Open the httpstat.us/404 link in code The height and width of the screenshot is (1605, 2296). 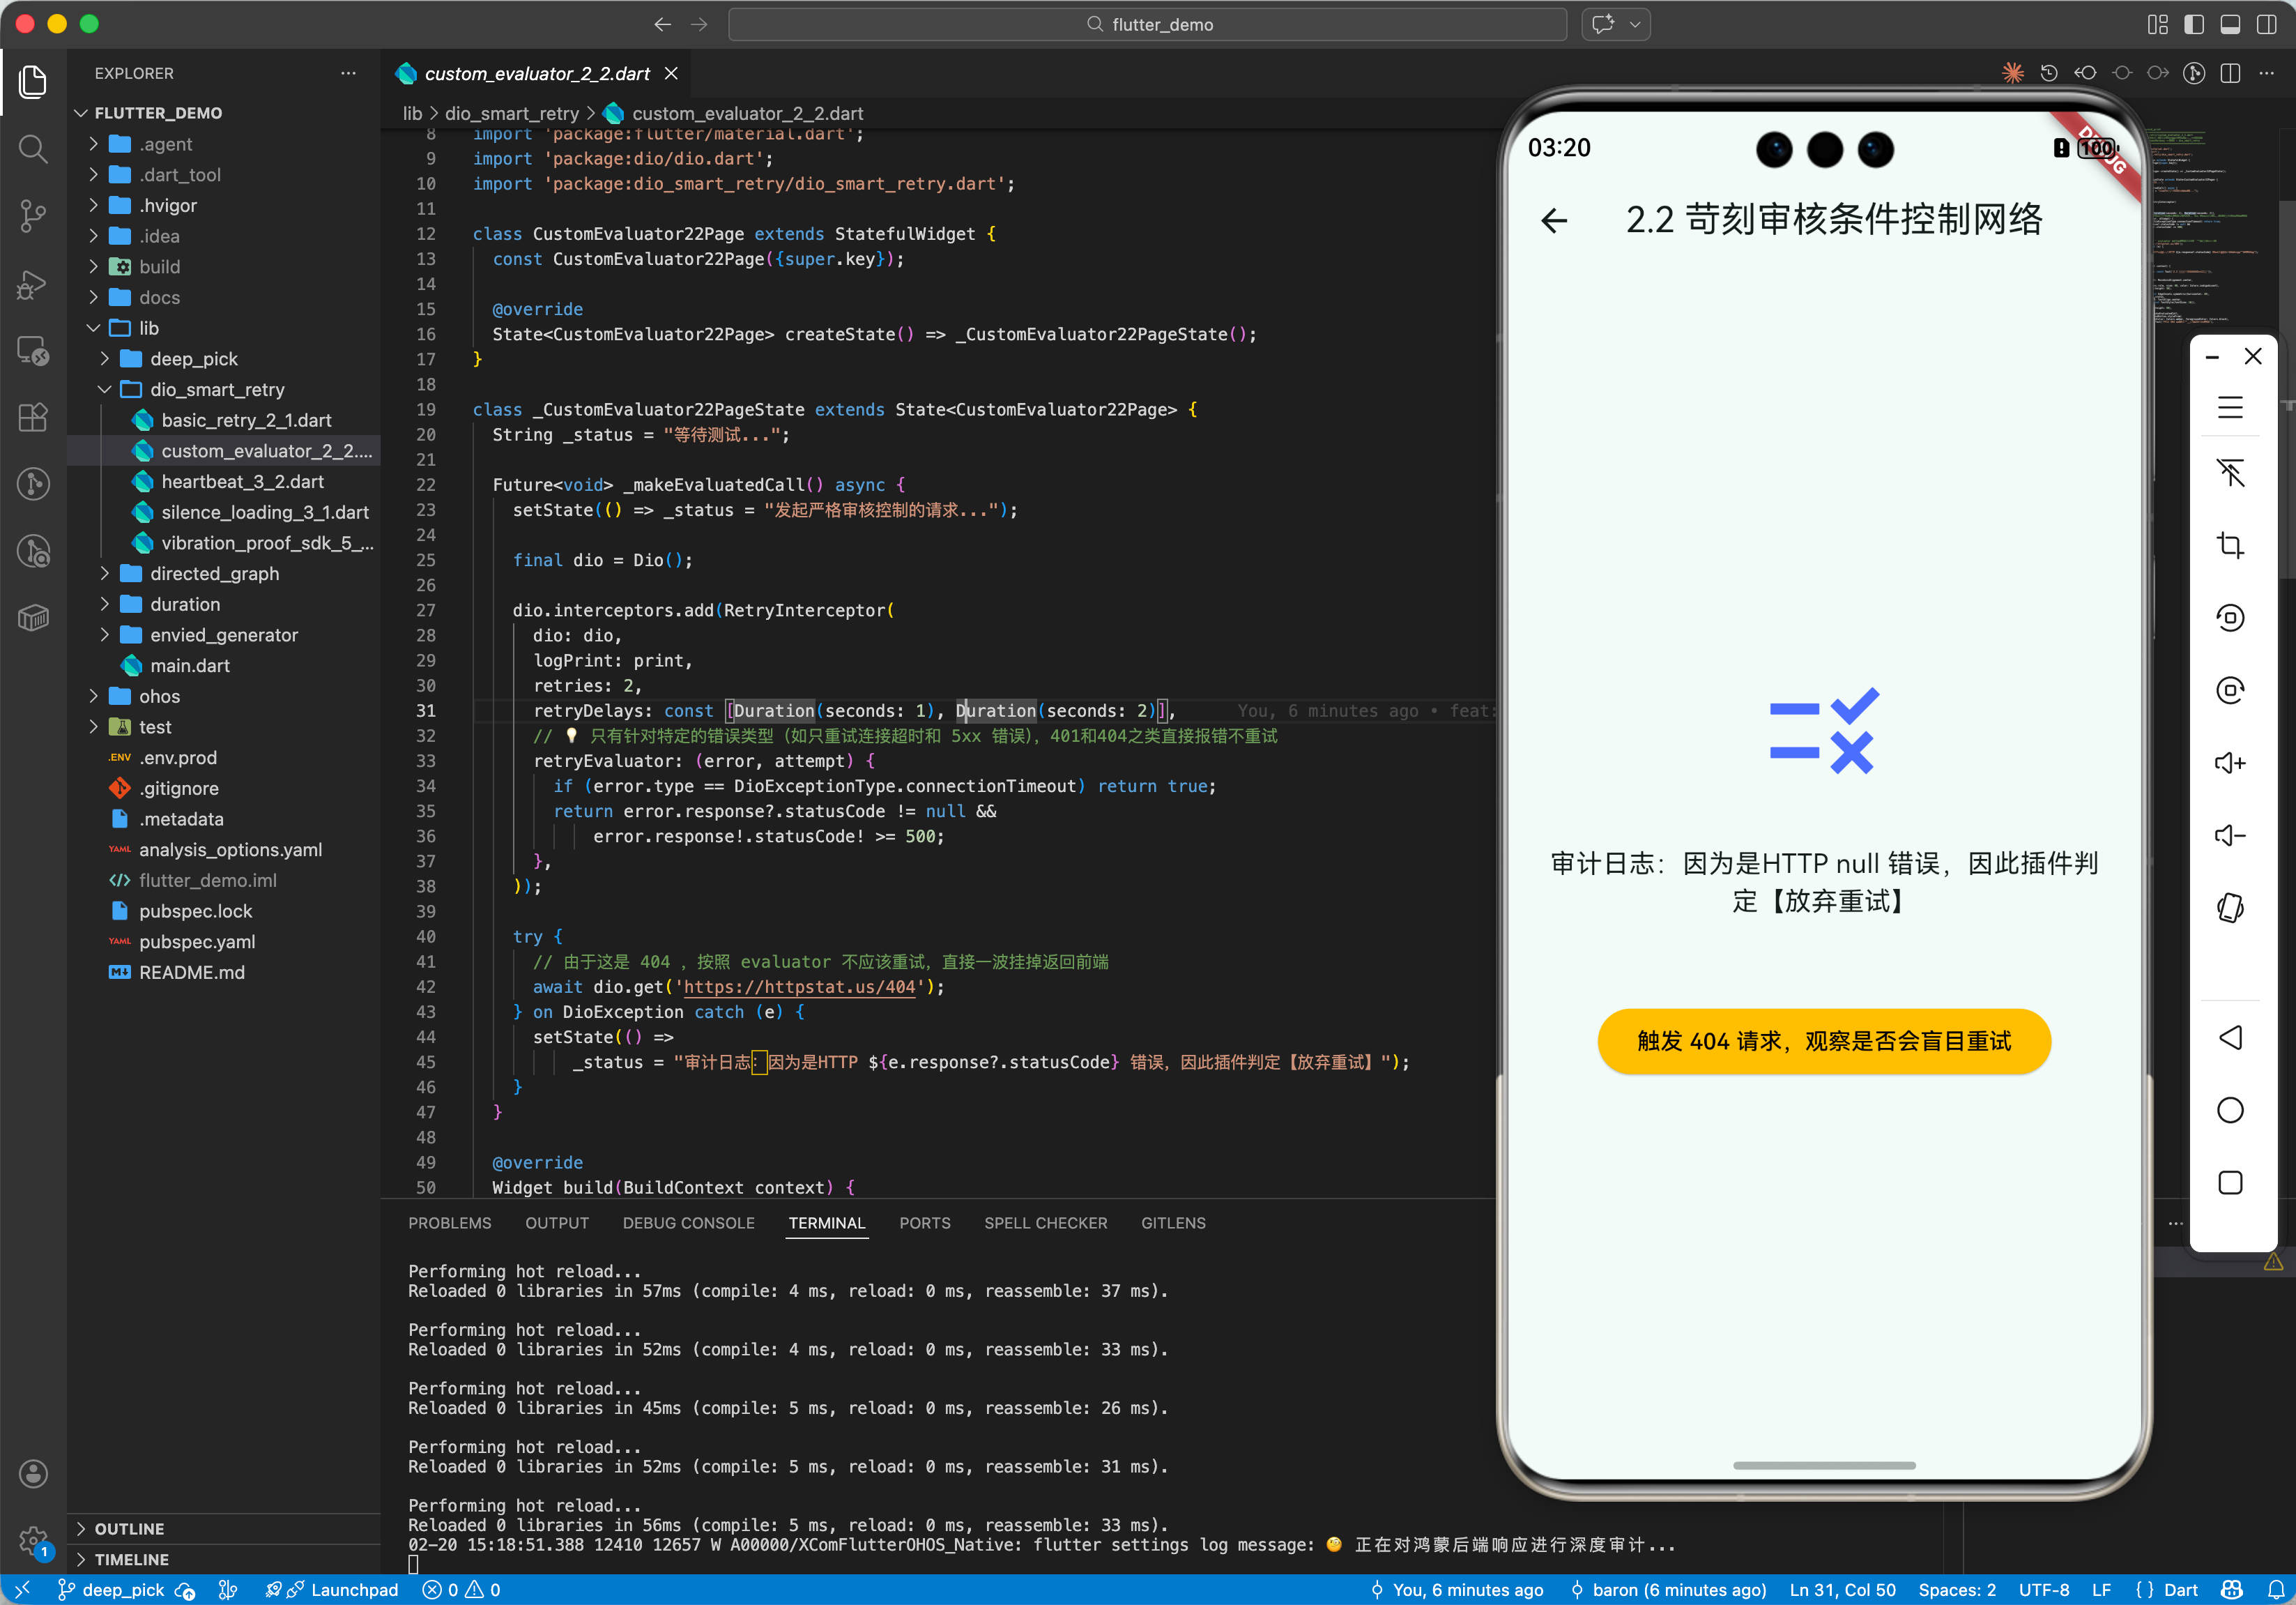pyautogui.click(x=799, y=987)
